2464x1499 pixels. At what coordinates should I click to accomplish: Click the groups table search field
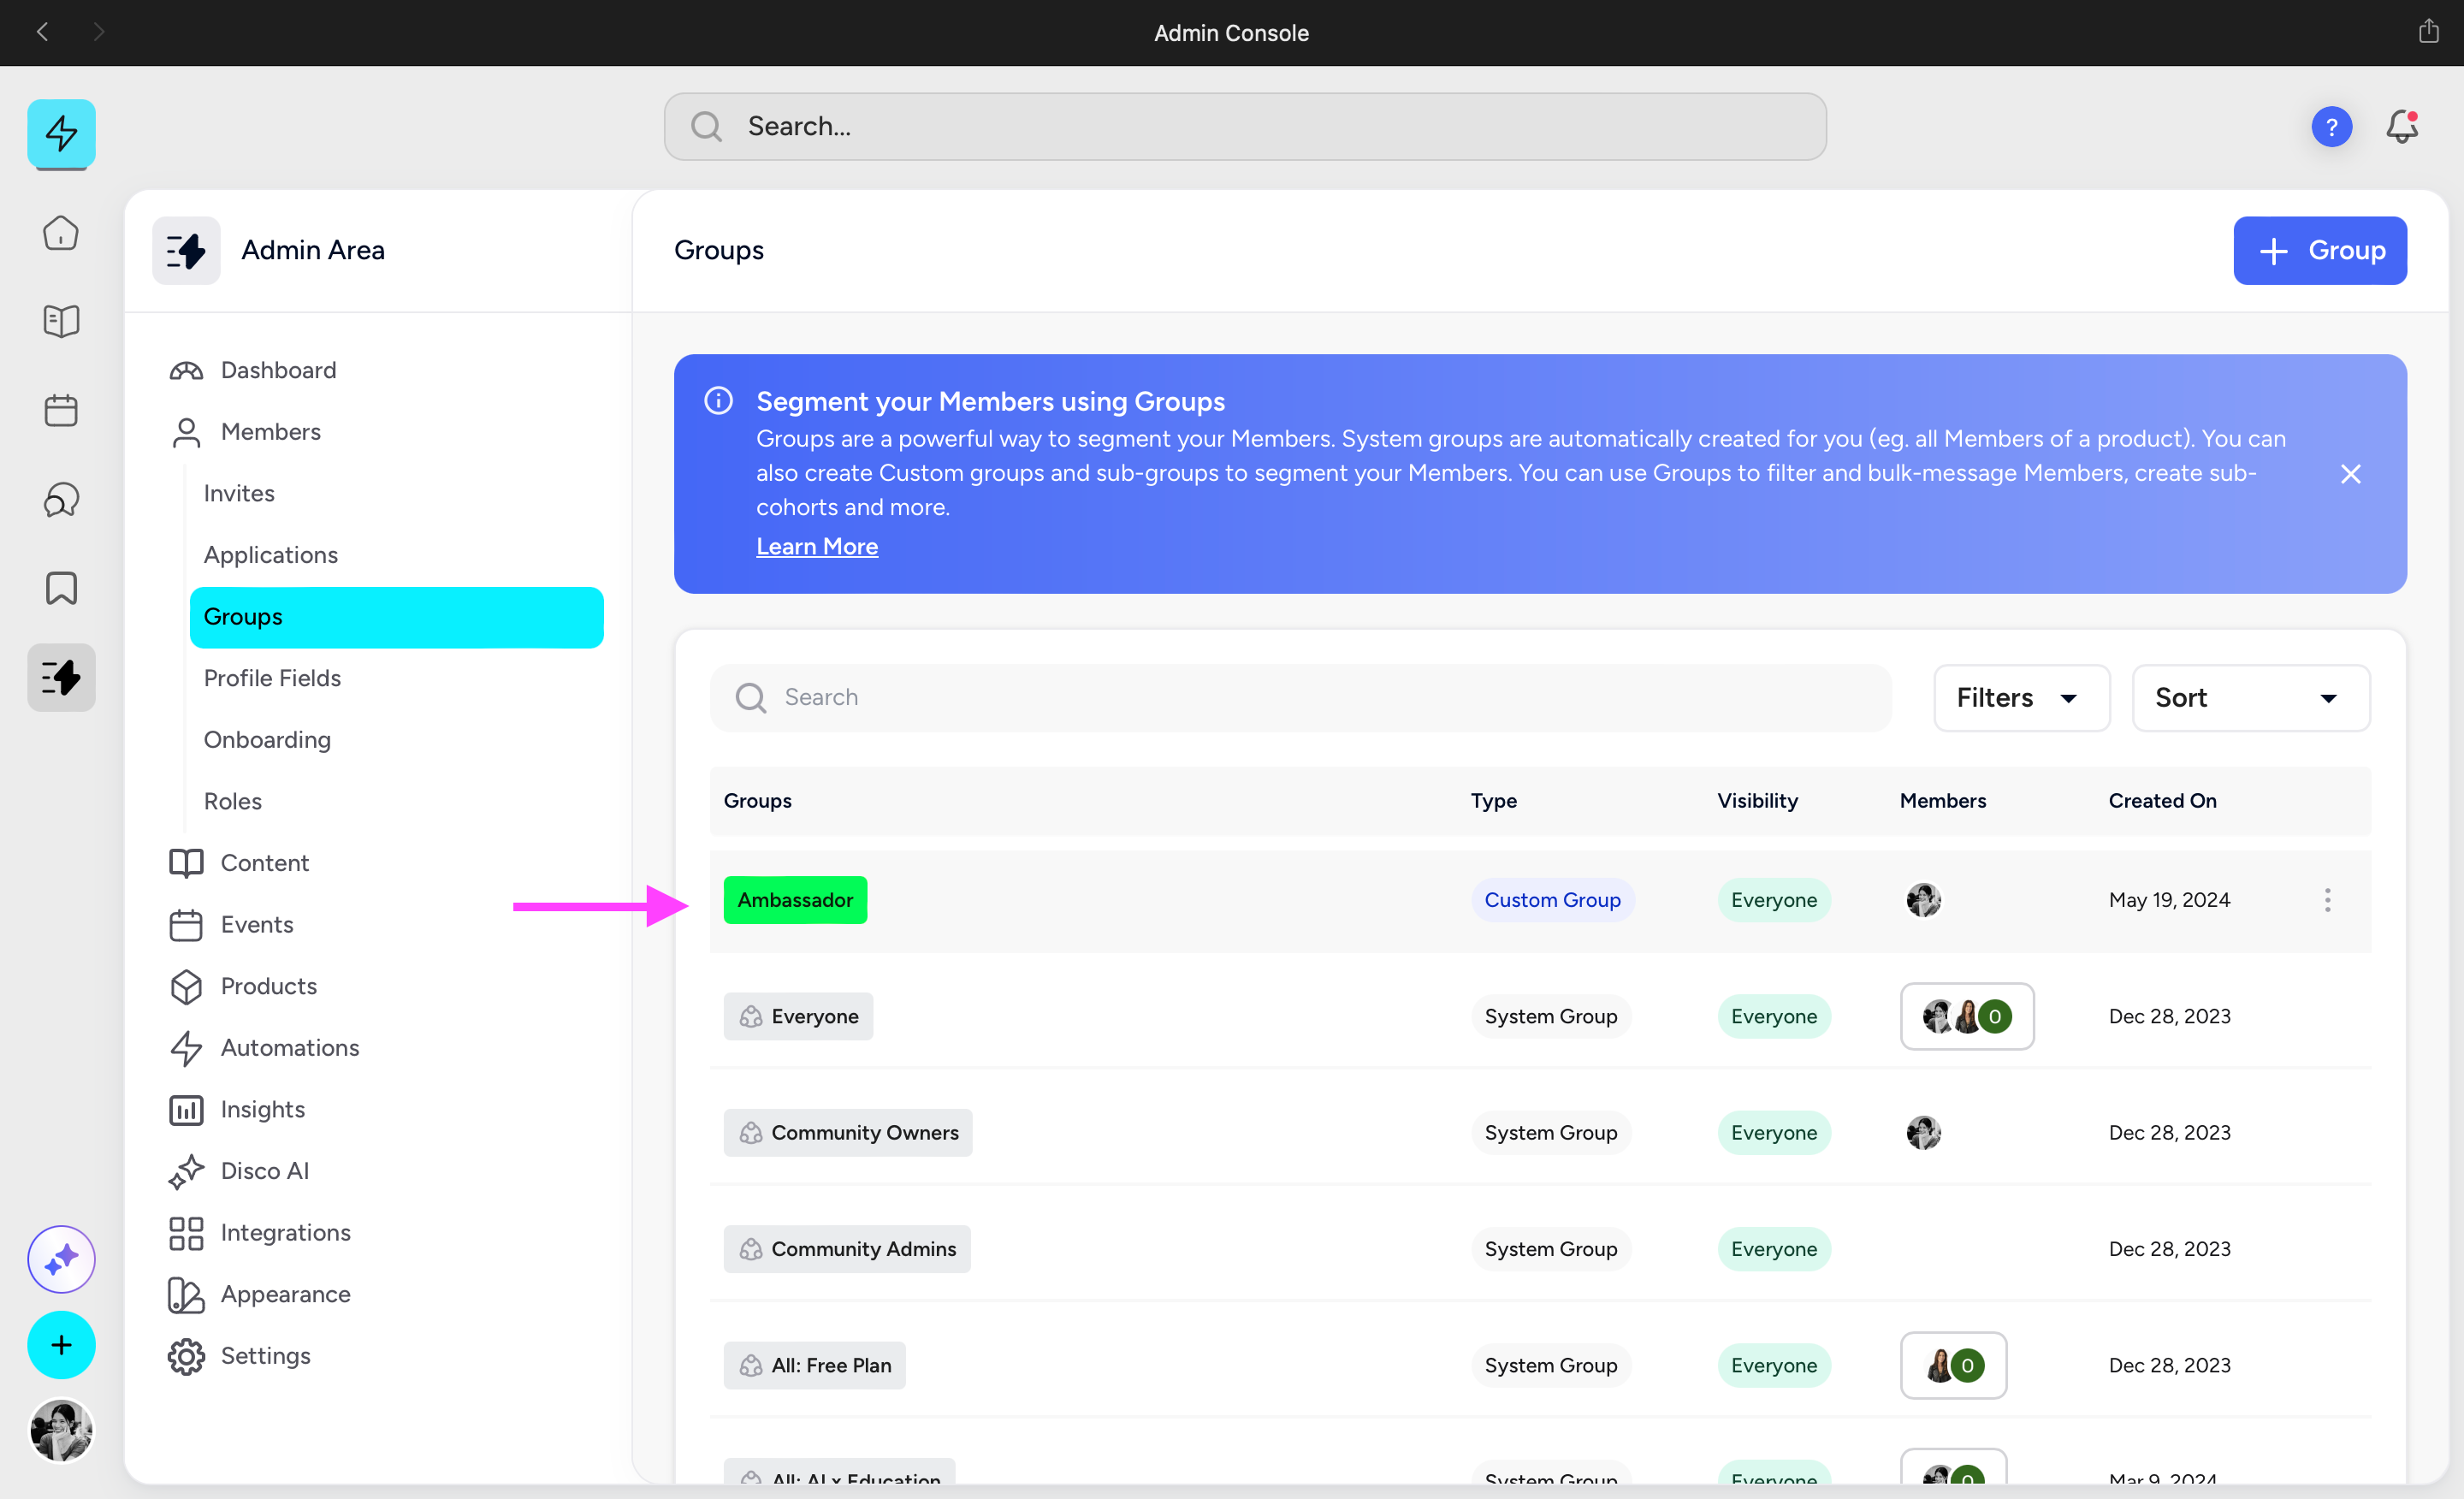[x=1300, y=698]
